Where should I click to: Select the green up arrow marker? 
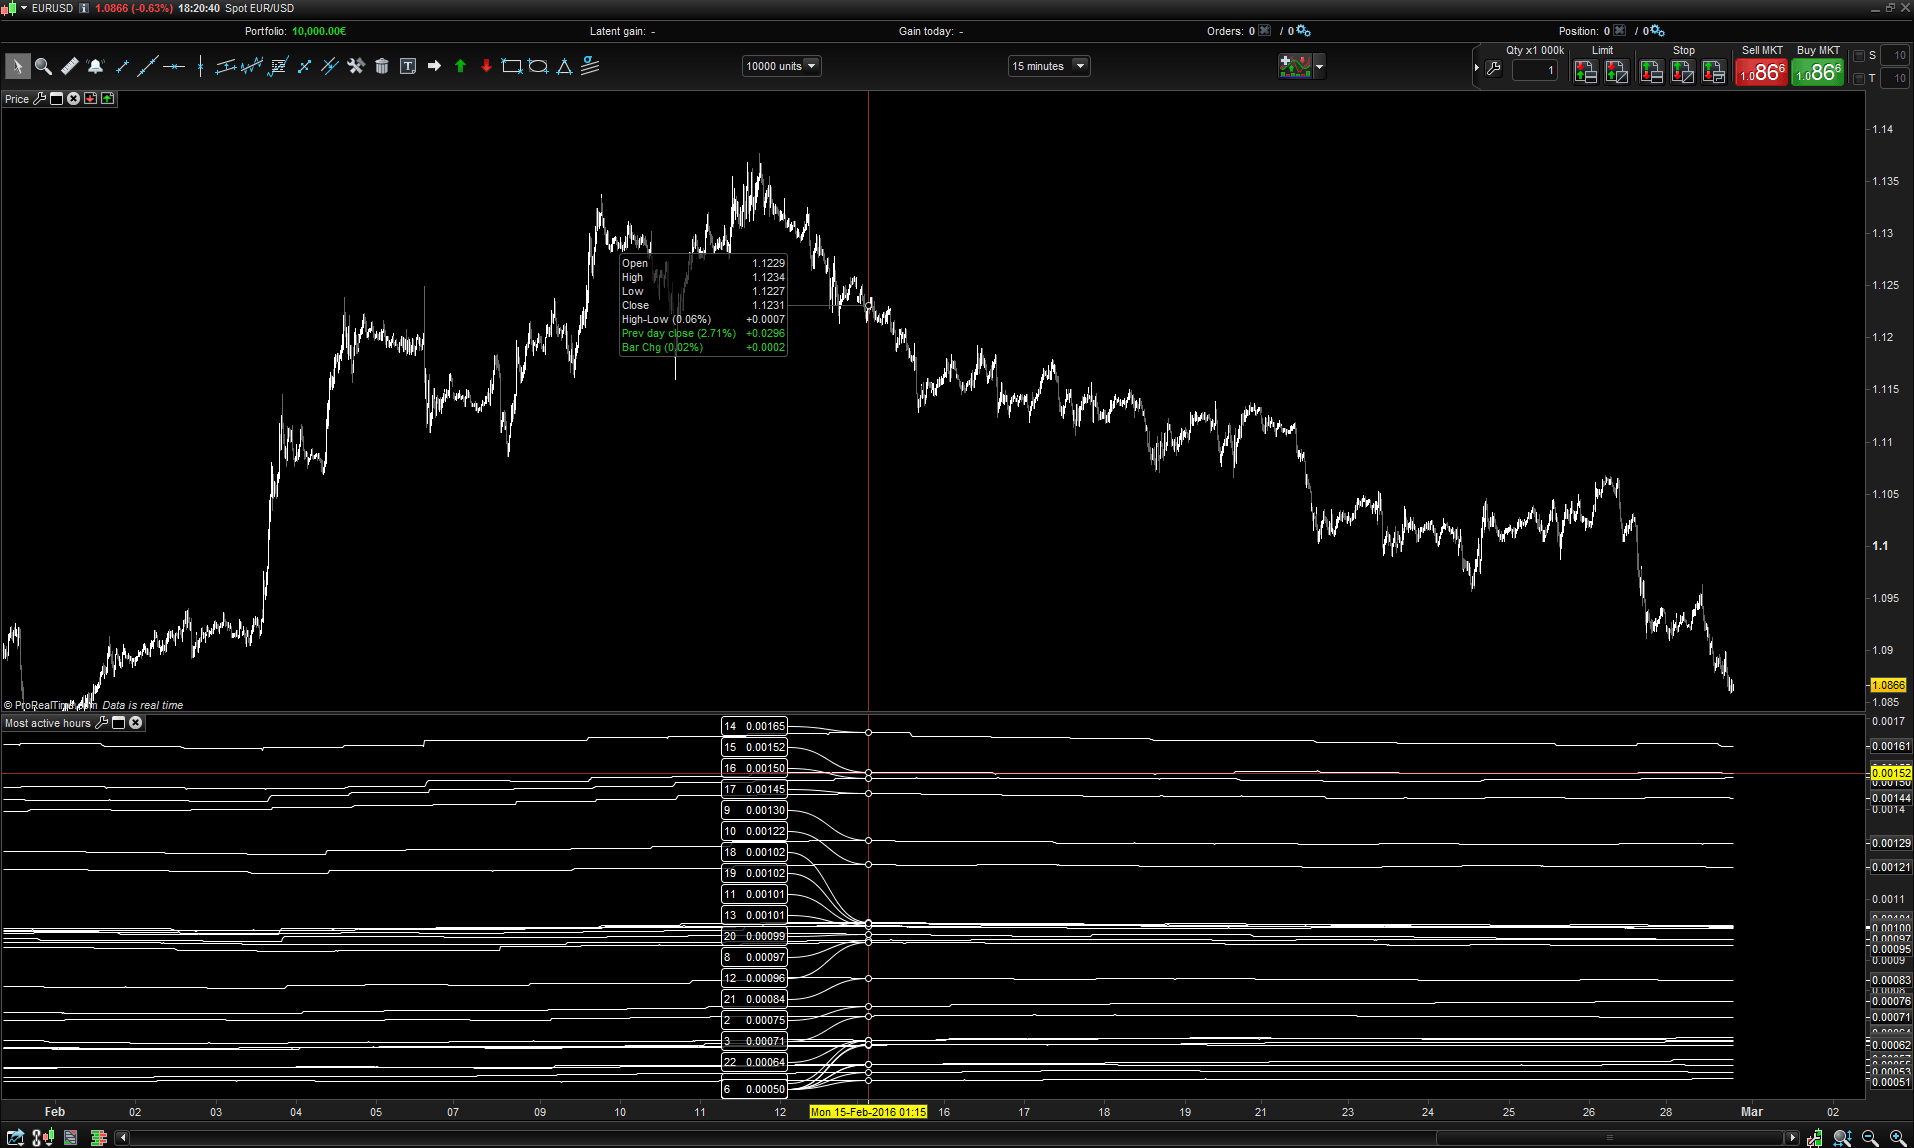coord(460,66)
